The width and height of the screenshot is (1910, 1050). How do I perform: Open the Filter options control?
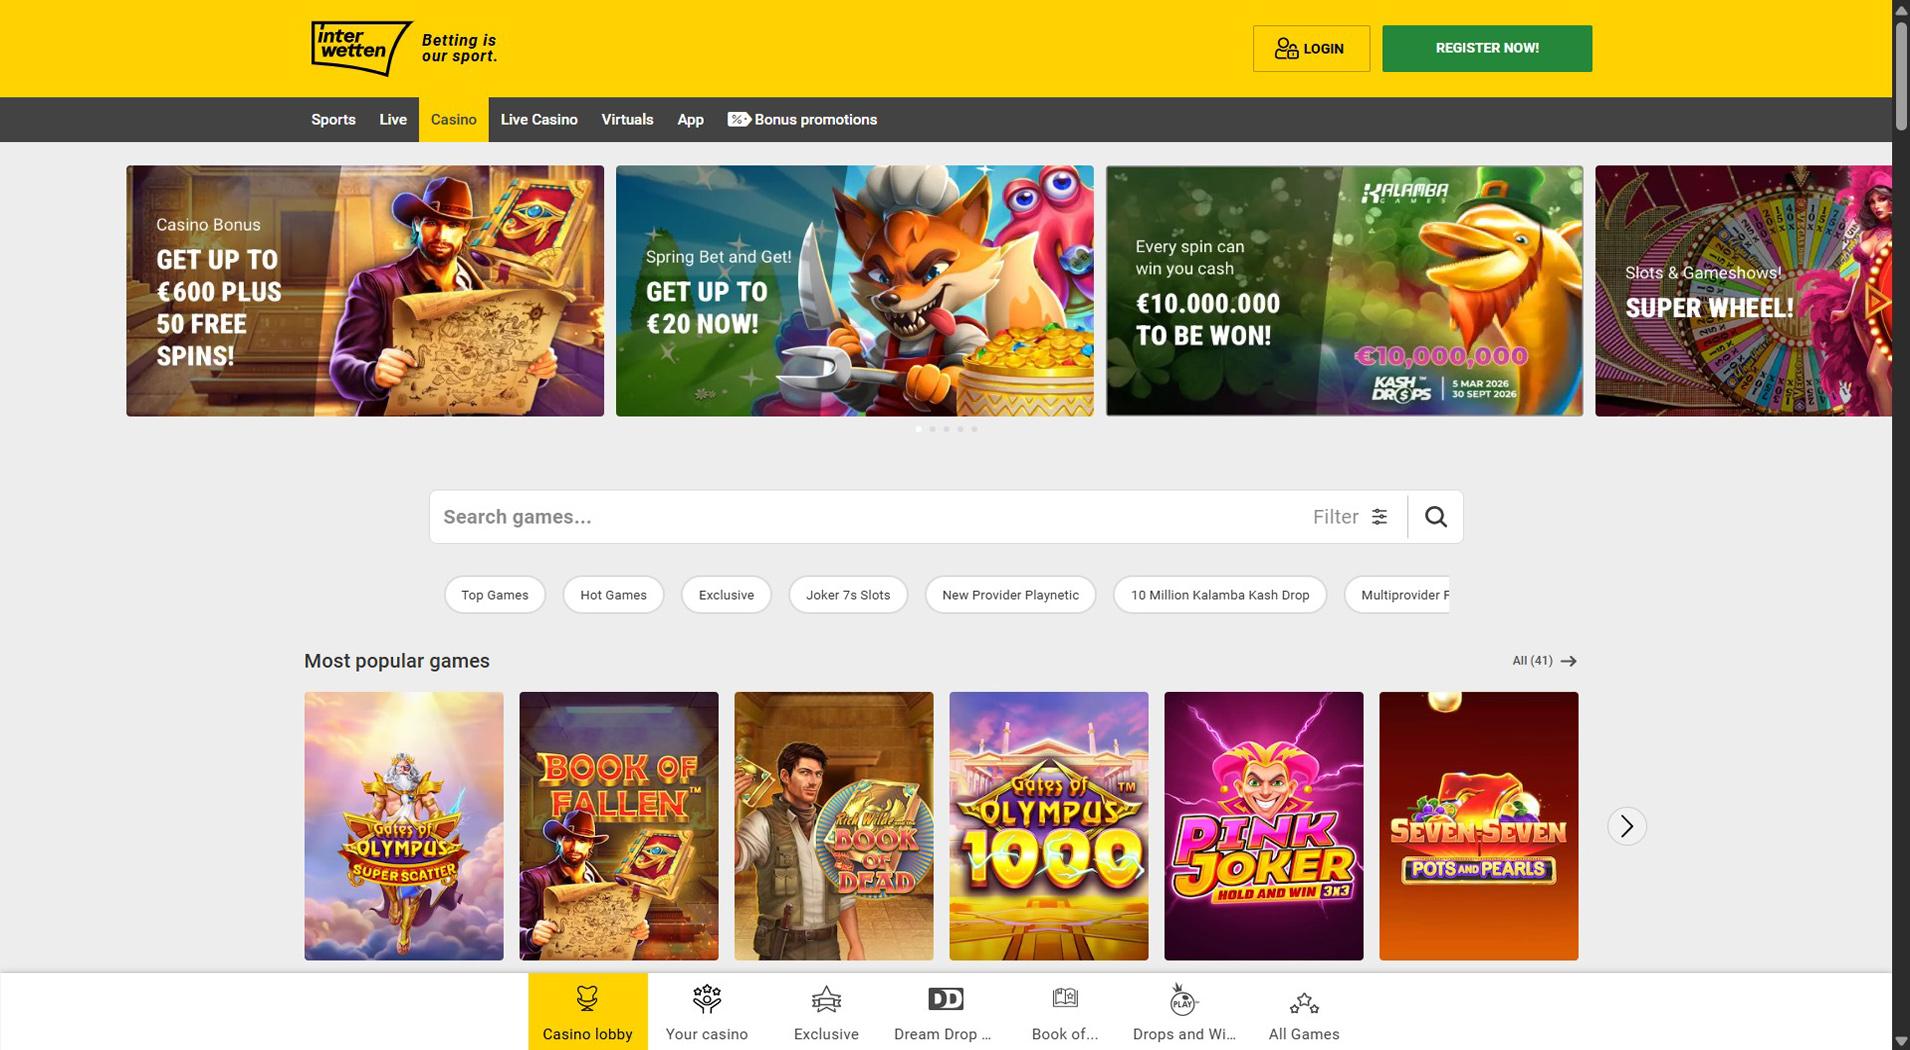[x=1350, y=516]
